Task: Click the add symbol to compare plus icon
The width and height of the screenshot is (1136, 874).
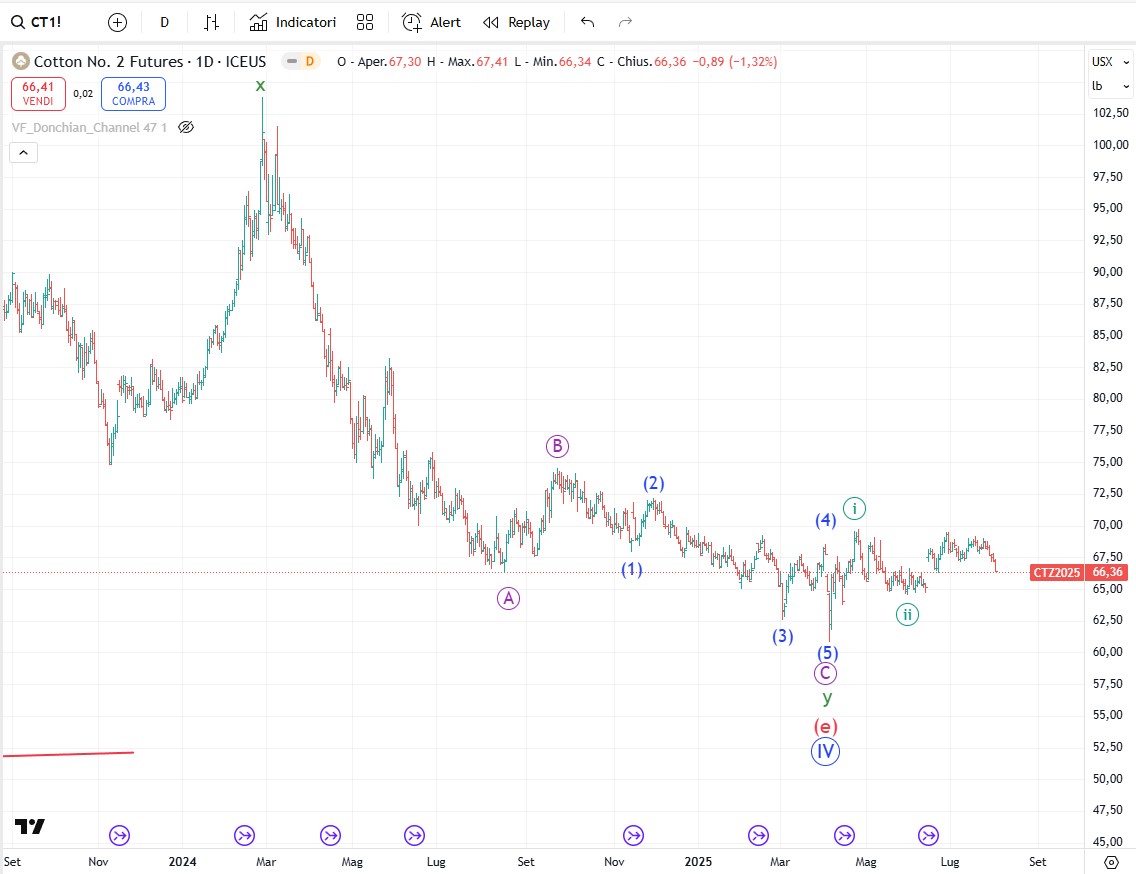Action: 118,22
